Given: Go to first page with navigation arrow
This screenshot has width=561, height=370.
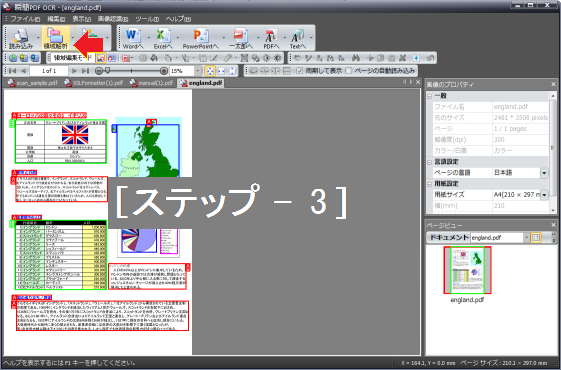Looking at the screenshot, I should coord(13,71).
